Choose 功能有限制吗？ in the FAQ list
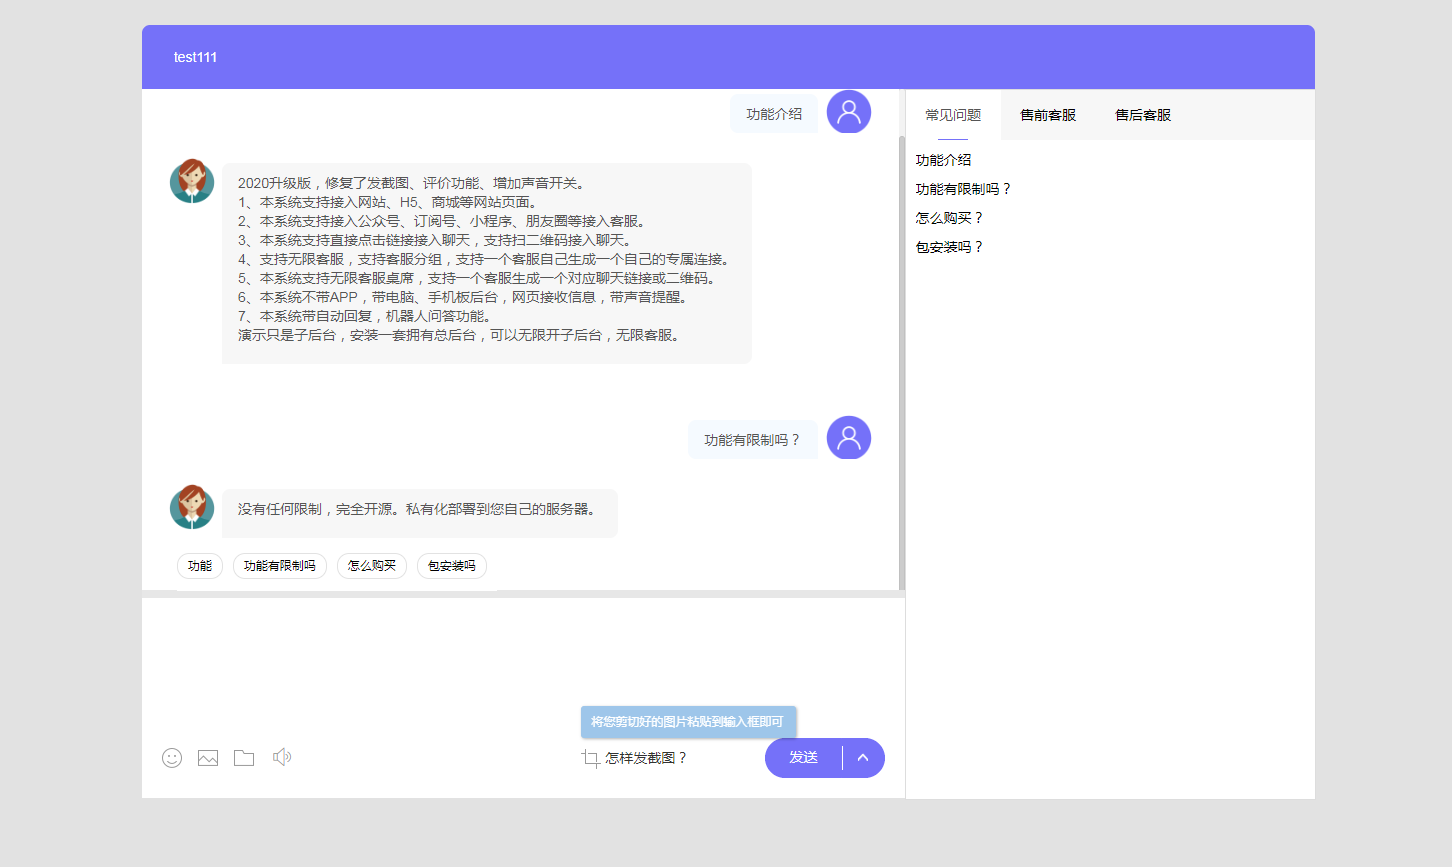The height and width of the screenshot is (867, 1452). pyautogui.click(x=964, y=189)
